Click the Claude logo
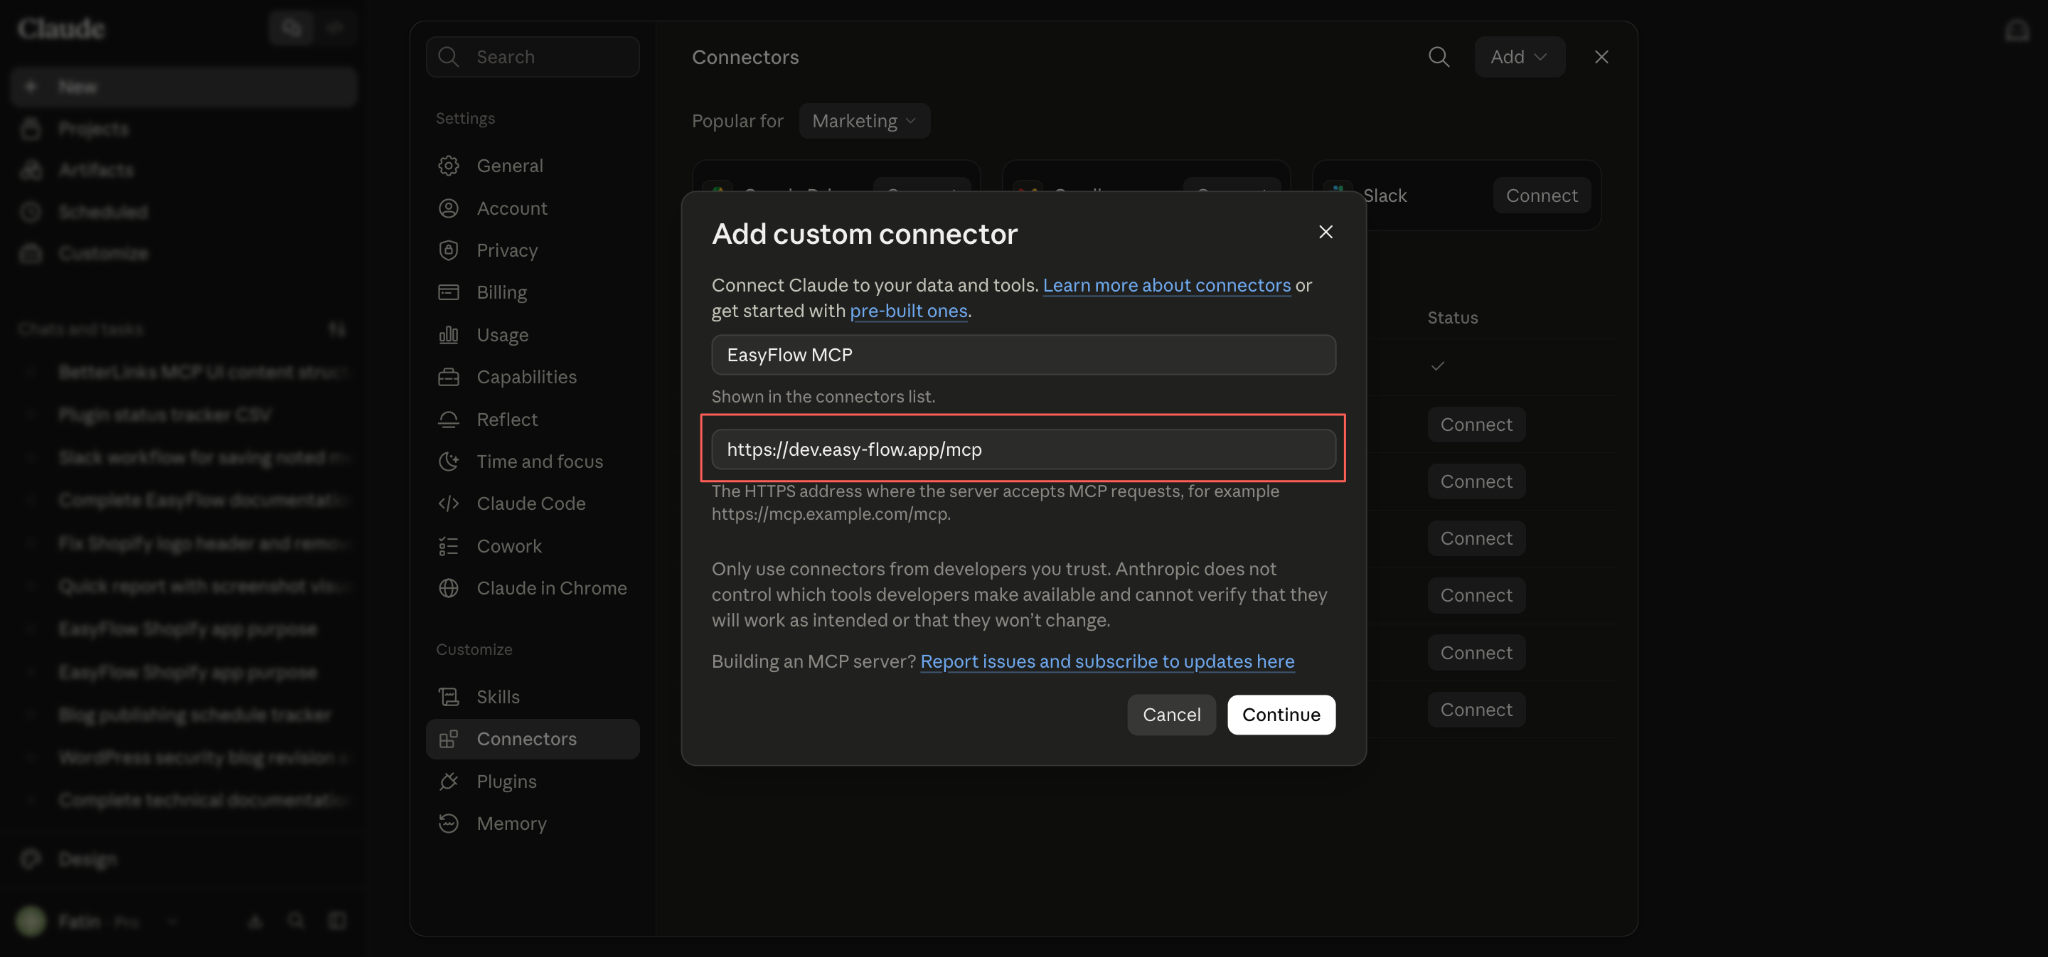2048x957 pixels. coord(61,28)
